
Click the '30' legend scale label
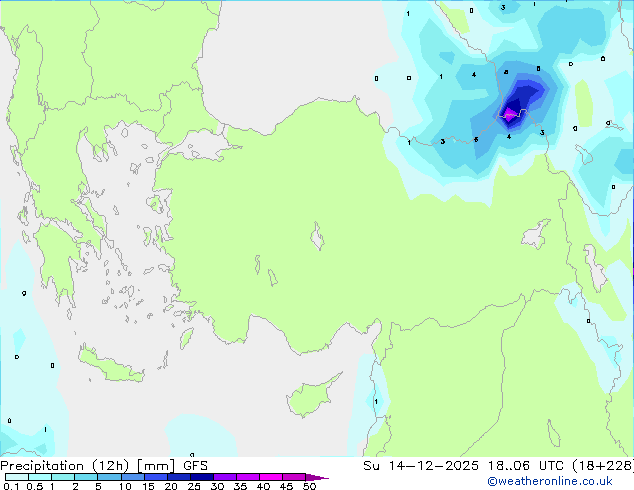point(217,486)
